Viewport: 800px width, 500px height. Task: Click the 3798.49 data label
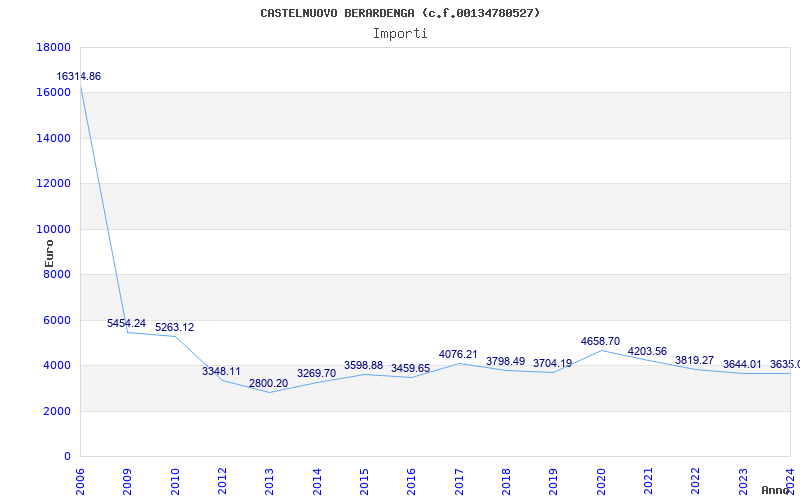click(506, 362)
